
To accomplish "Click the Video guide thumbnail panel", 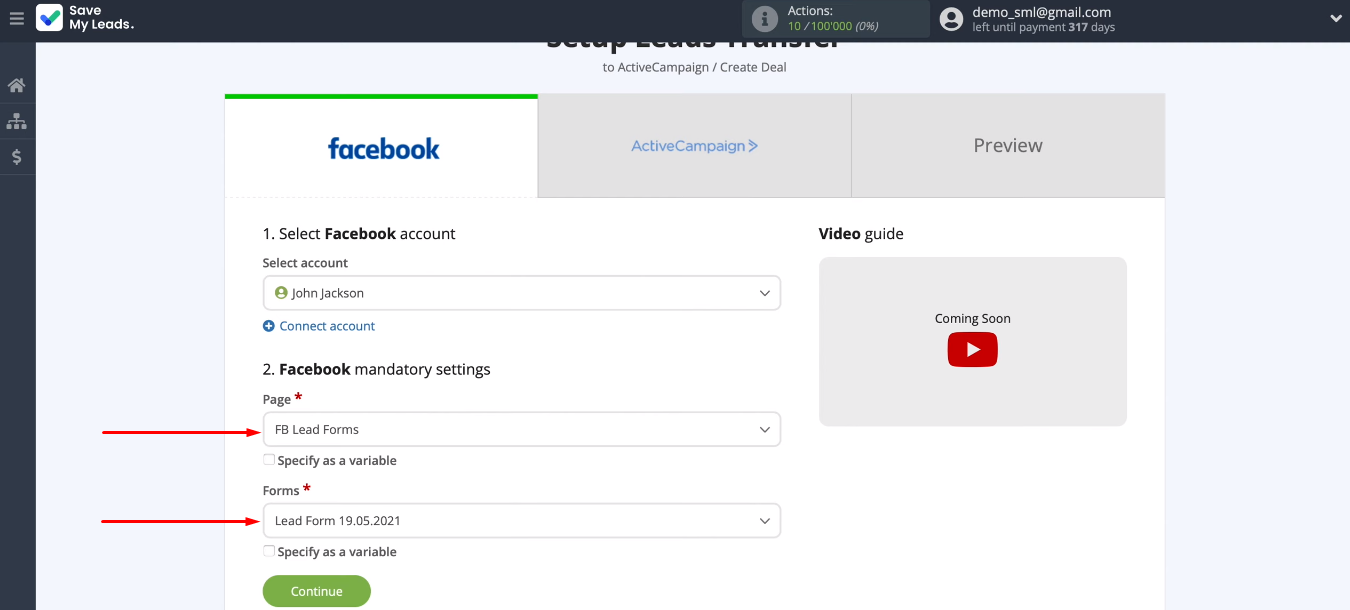I will (x=973, y=342).
